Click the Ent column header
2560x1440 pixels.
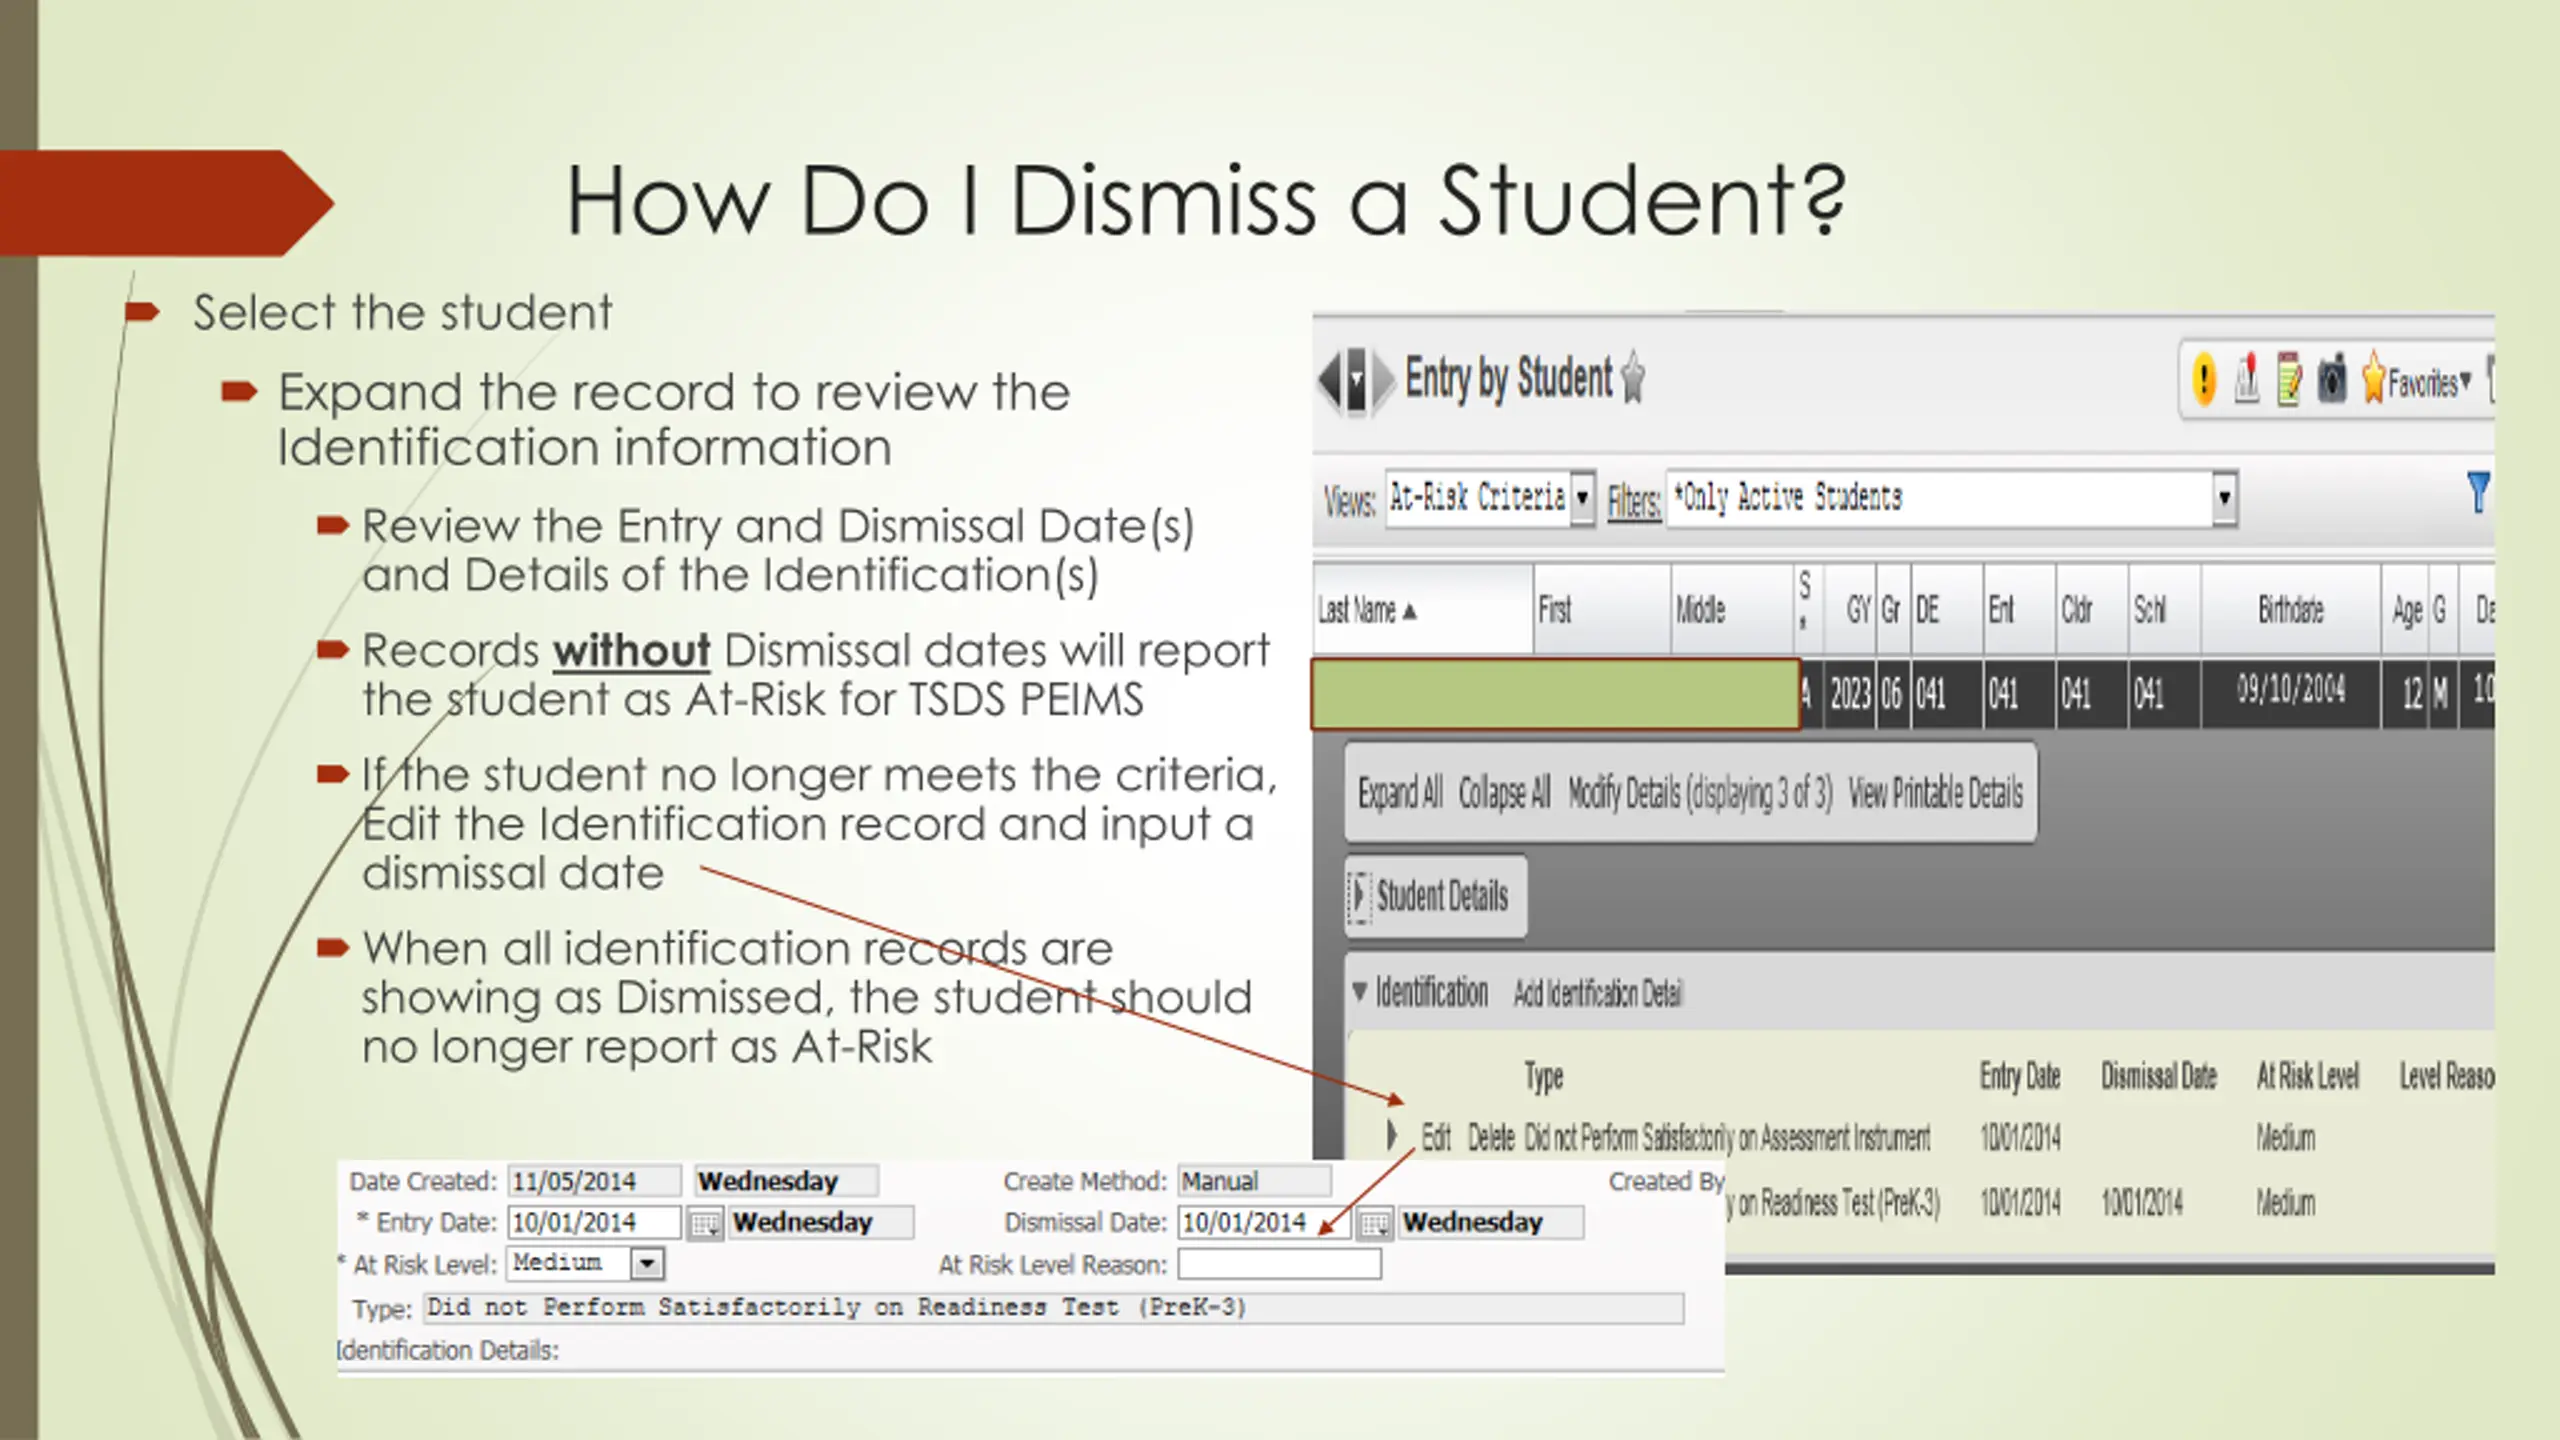[2019, 609]
